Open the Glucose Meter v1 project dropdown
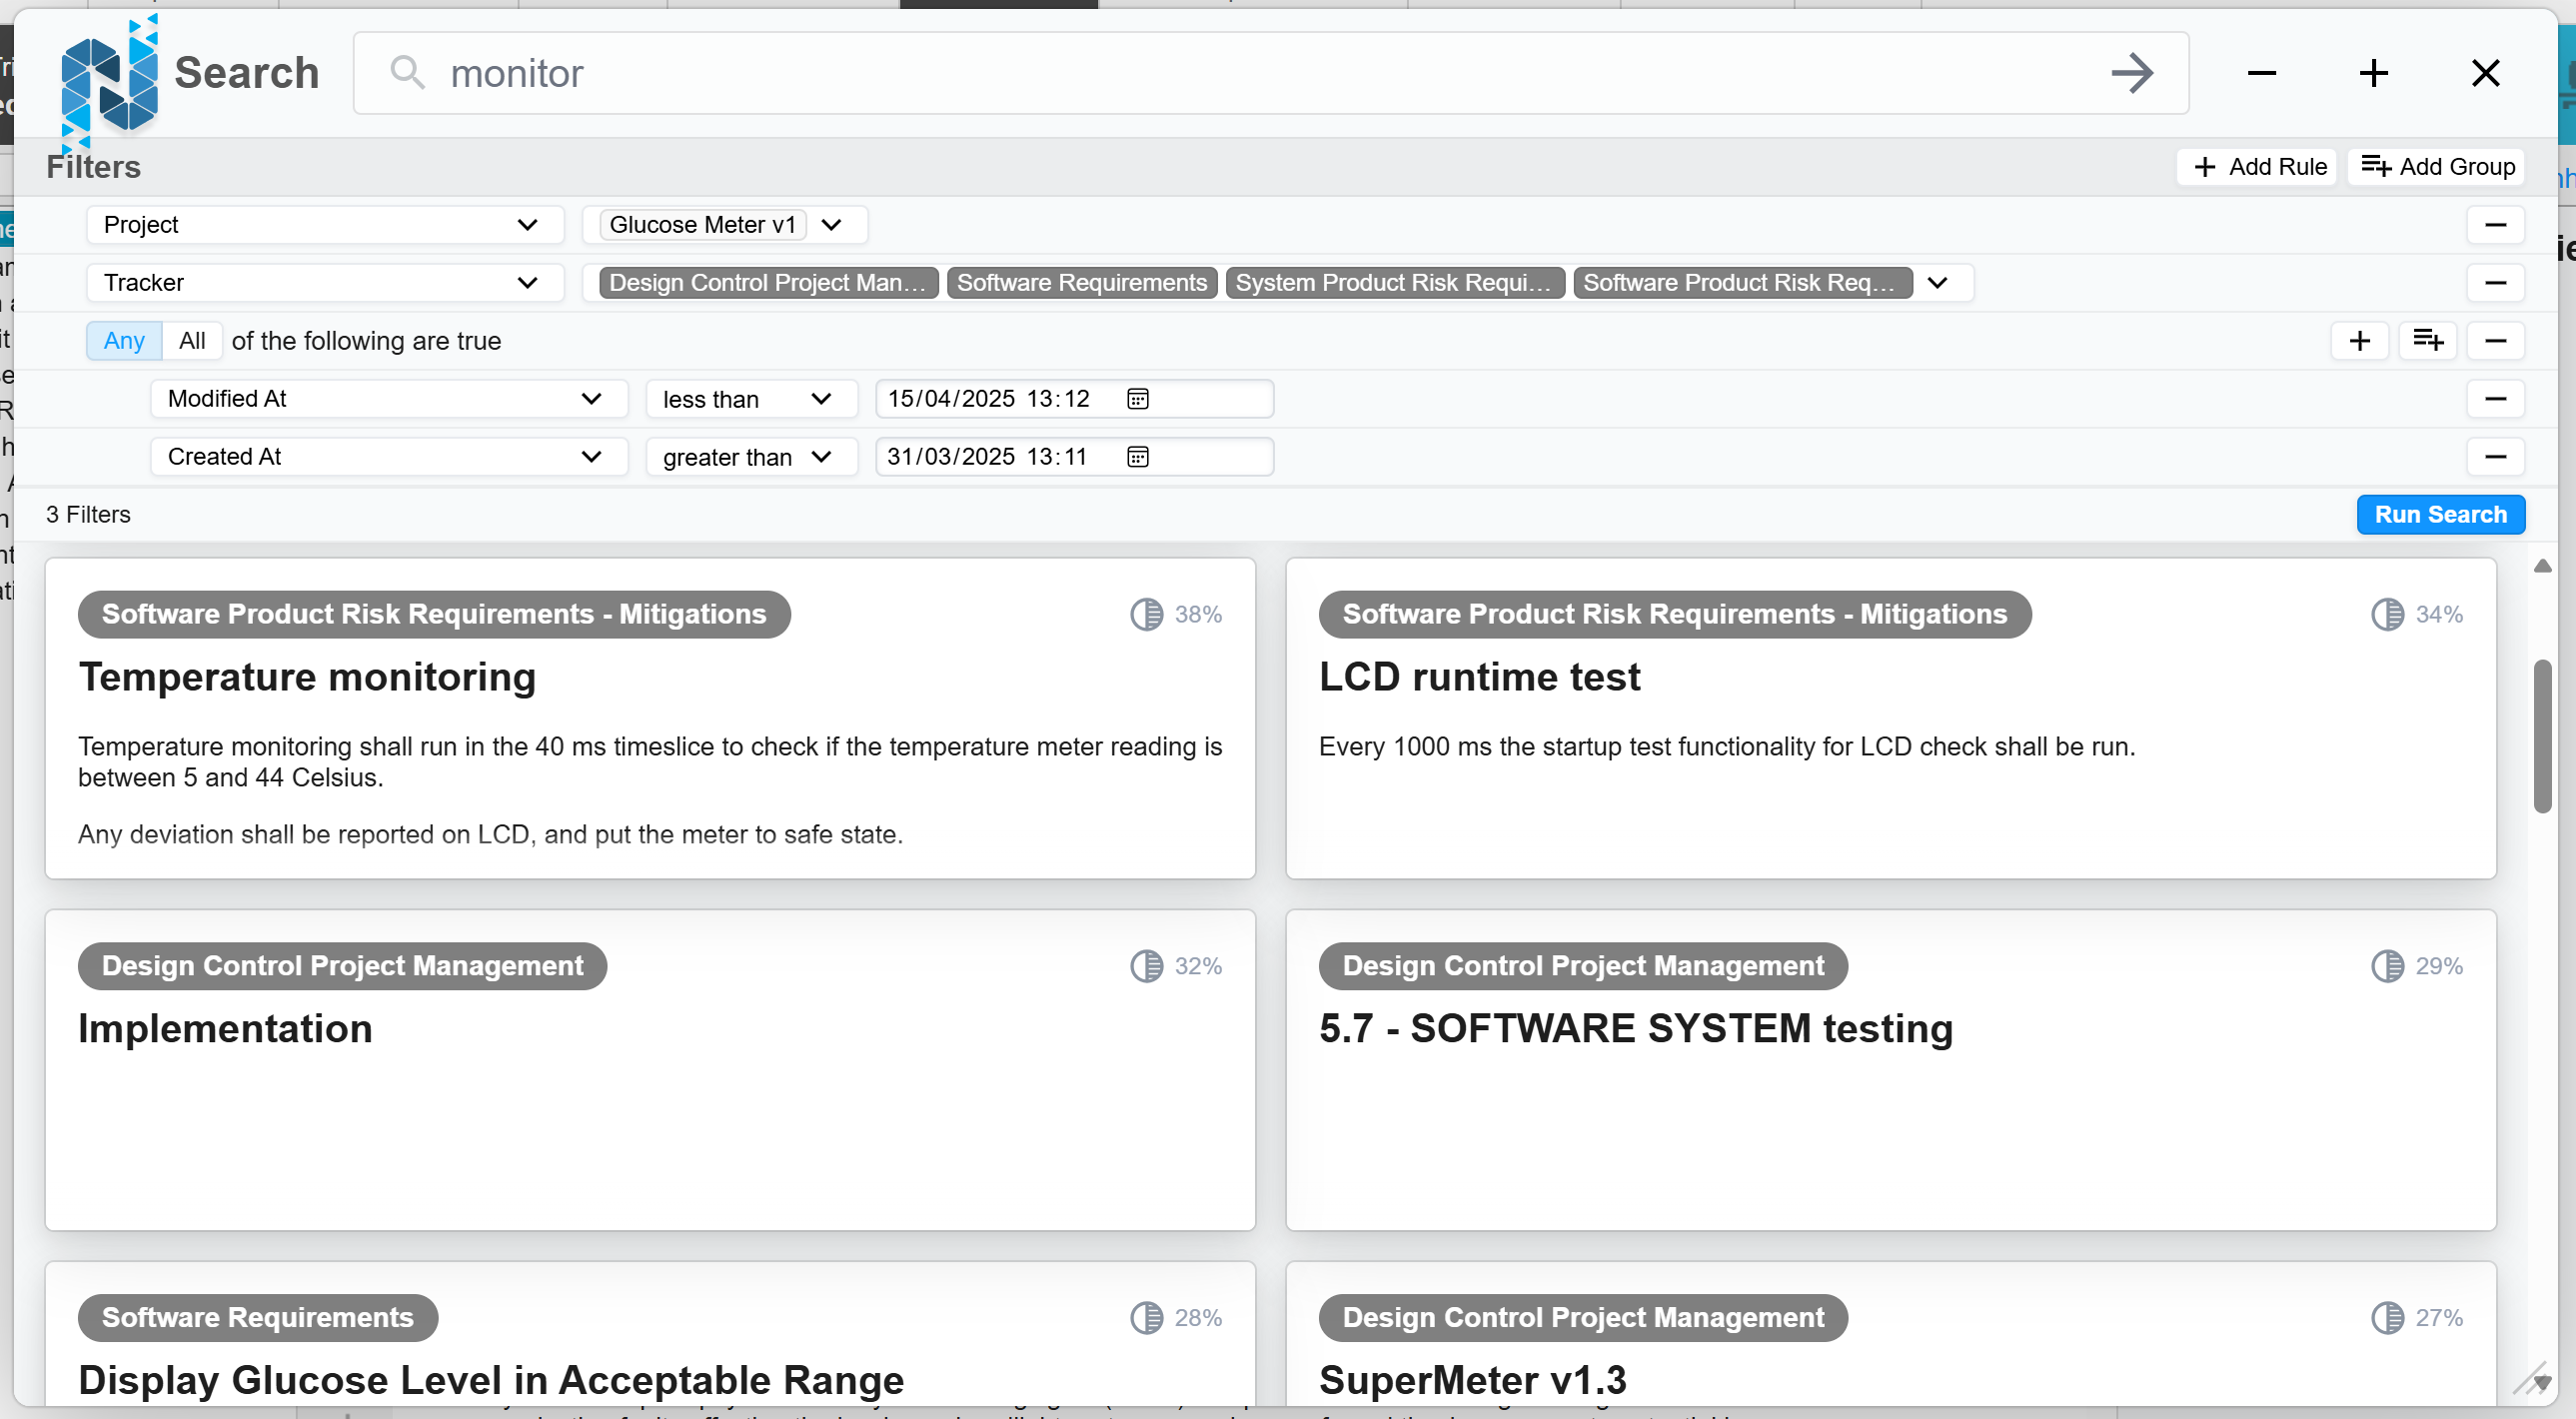The width and height of the screenshot is (2576, 1419). pos(831,225)
